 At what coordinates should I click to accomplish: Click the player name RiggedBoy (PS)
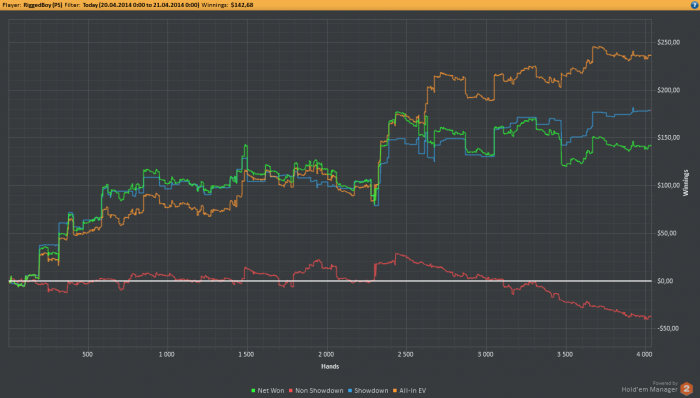coord(43,5)
